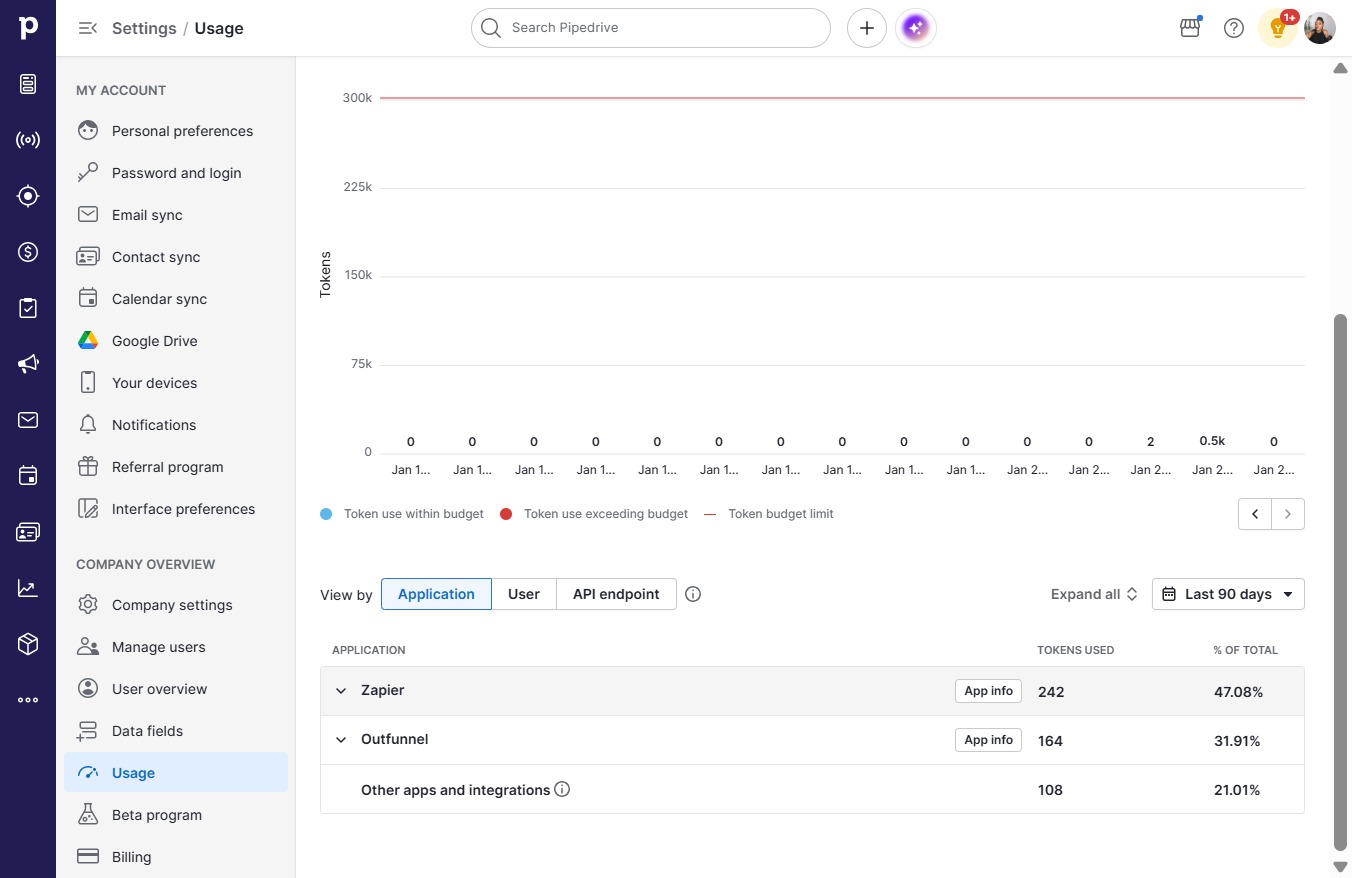Click the red Token use exceeding budget legend dot
Viewport: 1352px width, 878px height.
(506, 514)
